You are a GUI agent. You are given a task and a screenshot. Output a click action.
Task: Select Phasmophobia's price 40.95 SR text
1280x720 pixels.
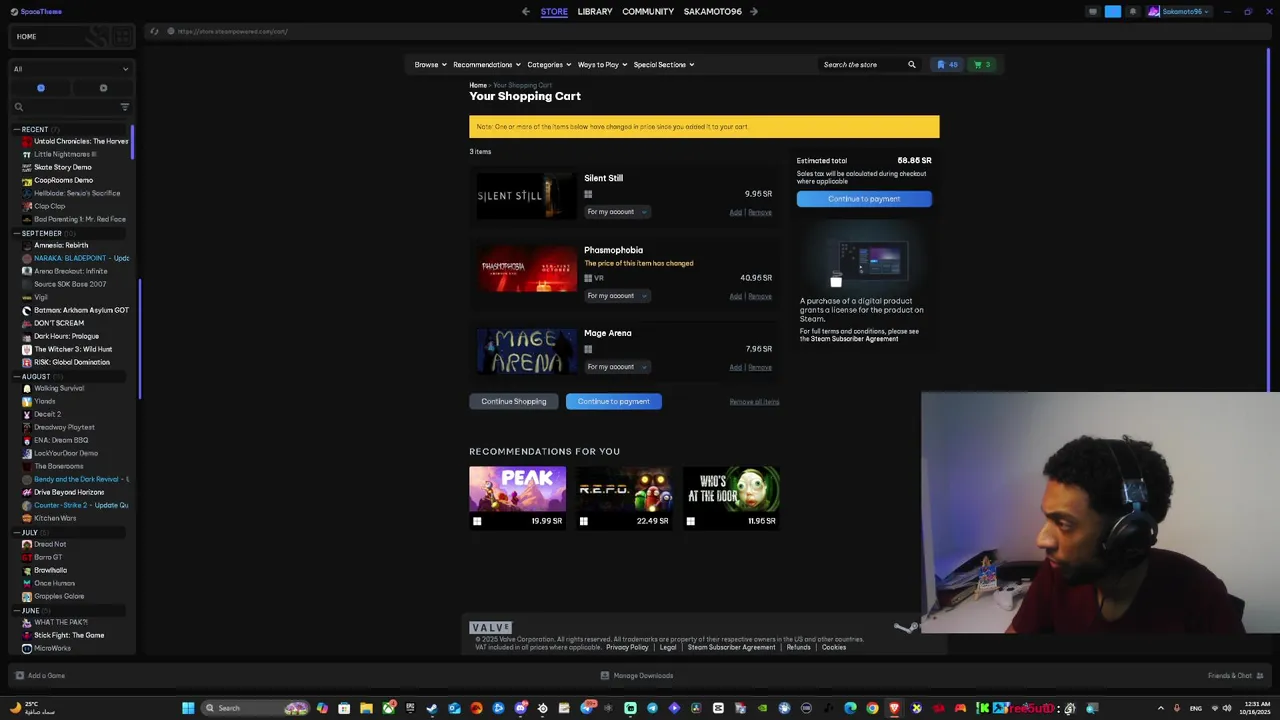tap(756, 278)
